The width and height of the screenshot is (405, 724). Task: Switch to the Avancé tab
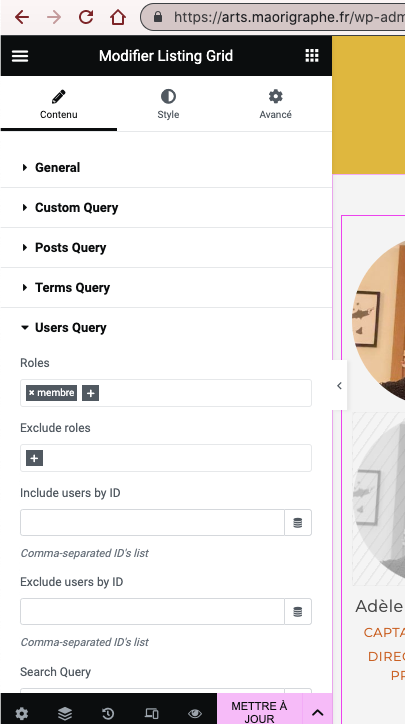[275, 104]
